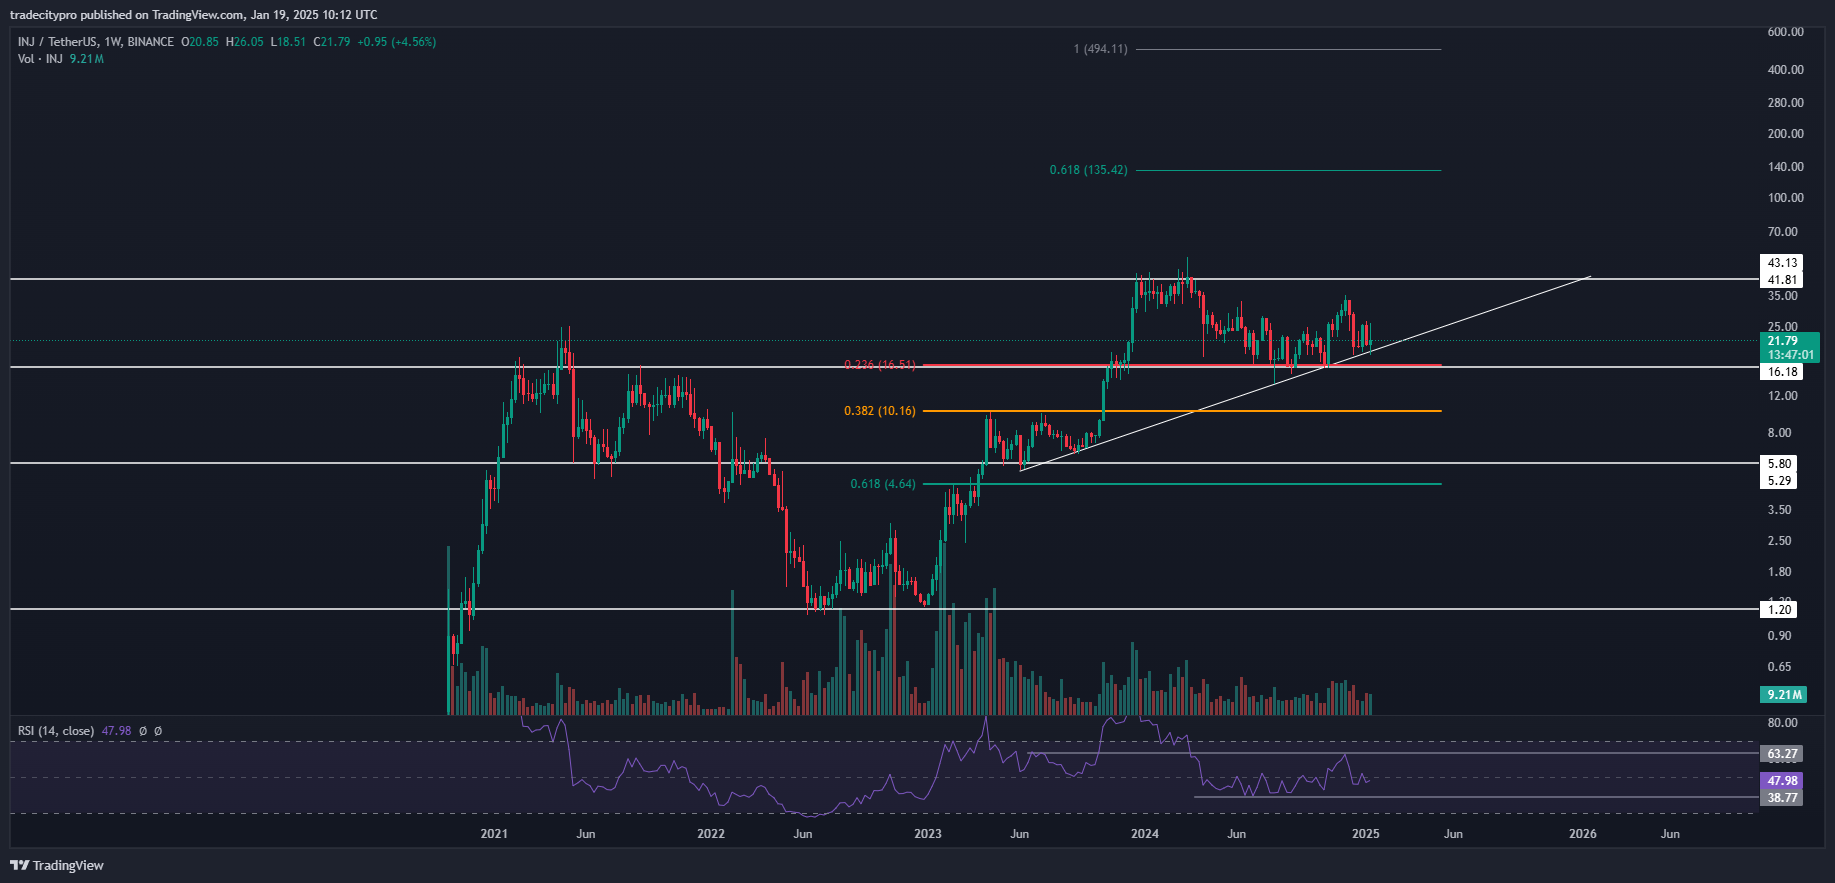Image resolution: width=1835 pixels, height=883 pixels.
Task: Select the 1.20 price tag
Action: tap(1779, 610)
